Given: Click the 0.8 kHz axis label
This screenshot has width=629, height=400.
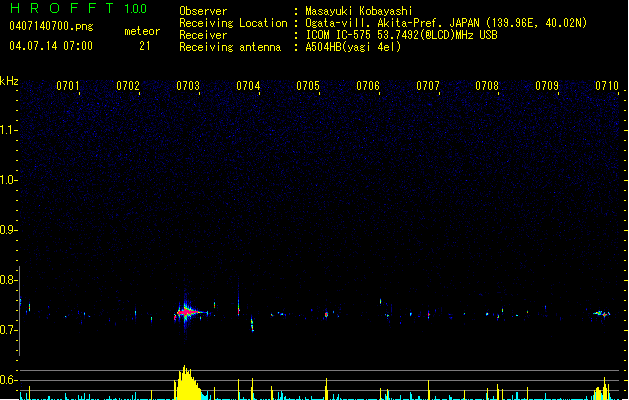Looking at the screenshot, I should coord(8,280).
